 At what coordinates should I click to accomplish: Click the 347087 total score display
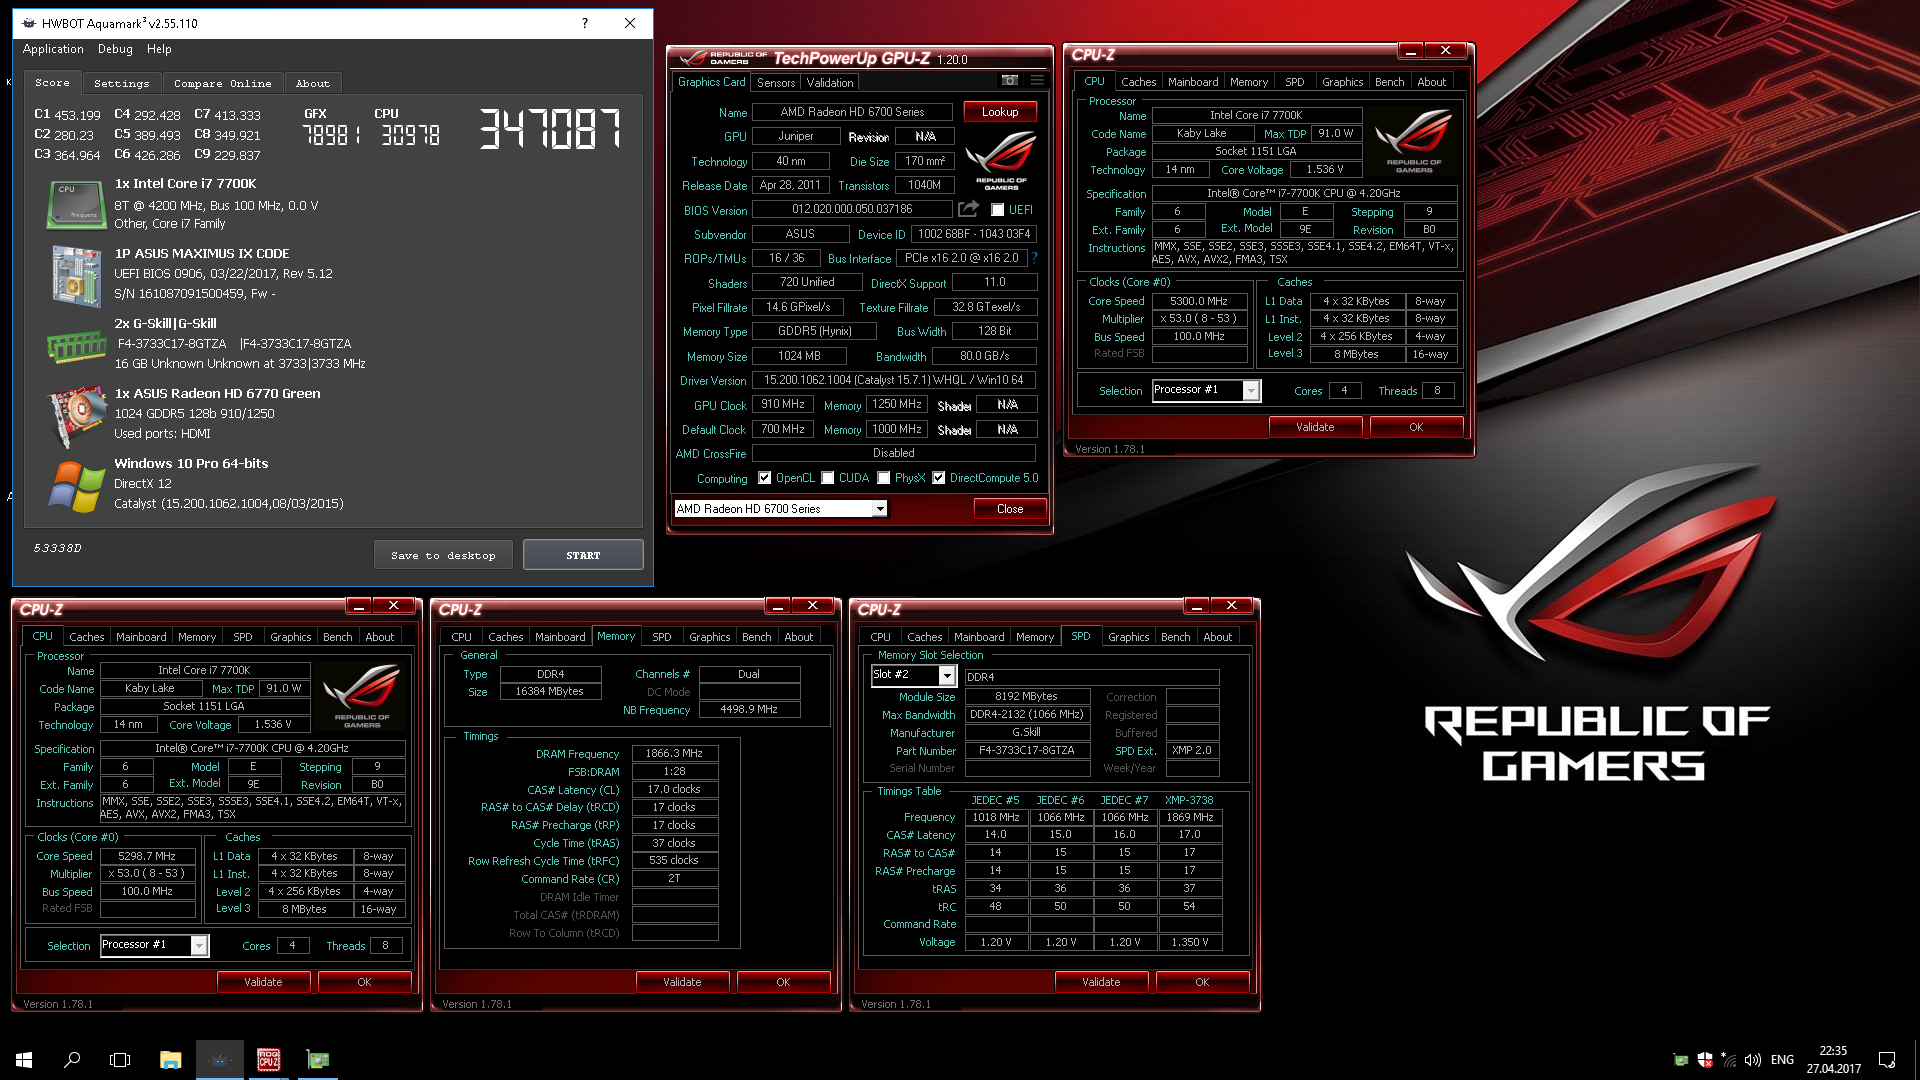pyautogui.click(x=551, y=129)
